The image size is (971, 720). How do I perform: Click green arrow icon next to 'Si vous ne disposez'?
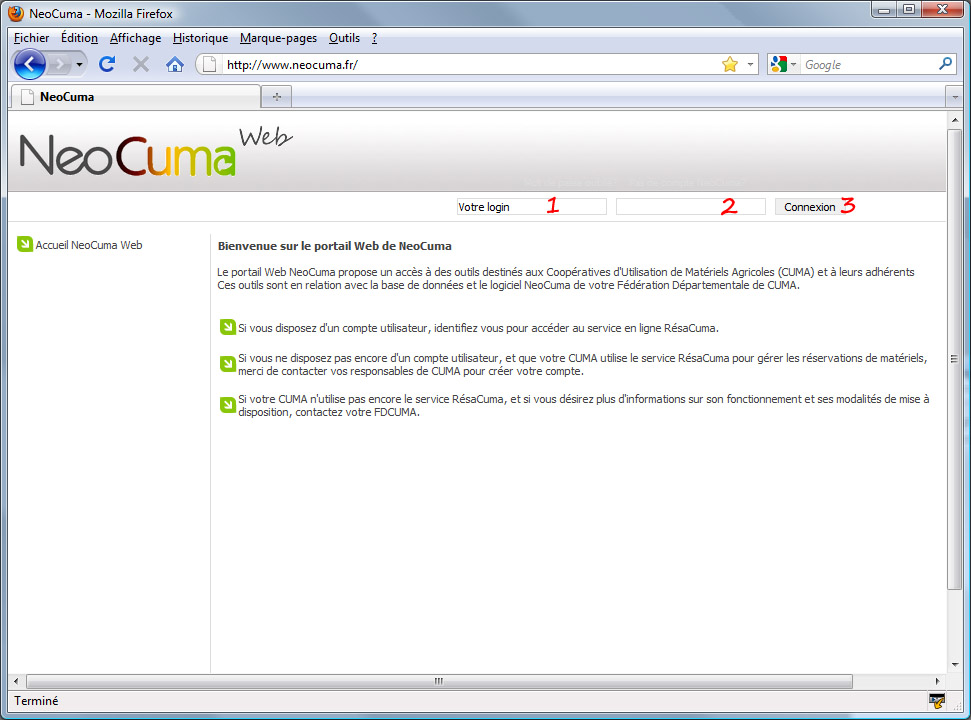point(228,363)
